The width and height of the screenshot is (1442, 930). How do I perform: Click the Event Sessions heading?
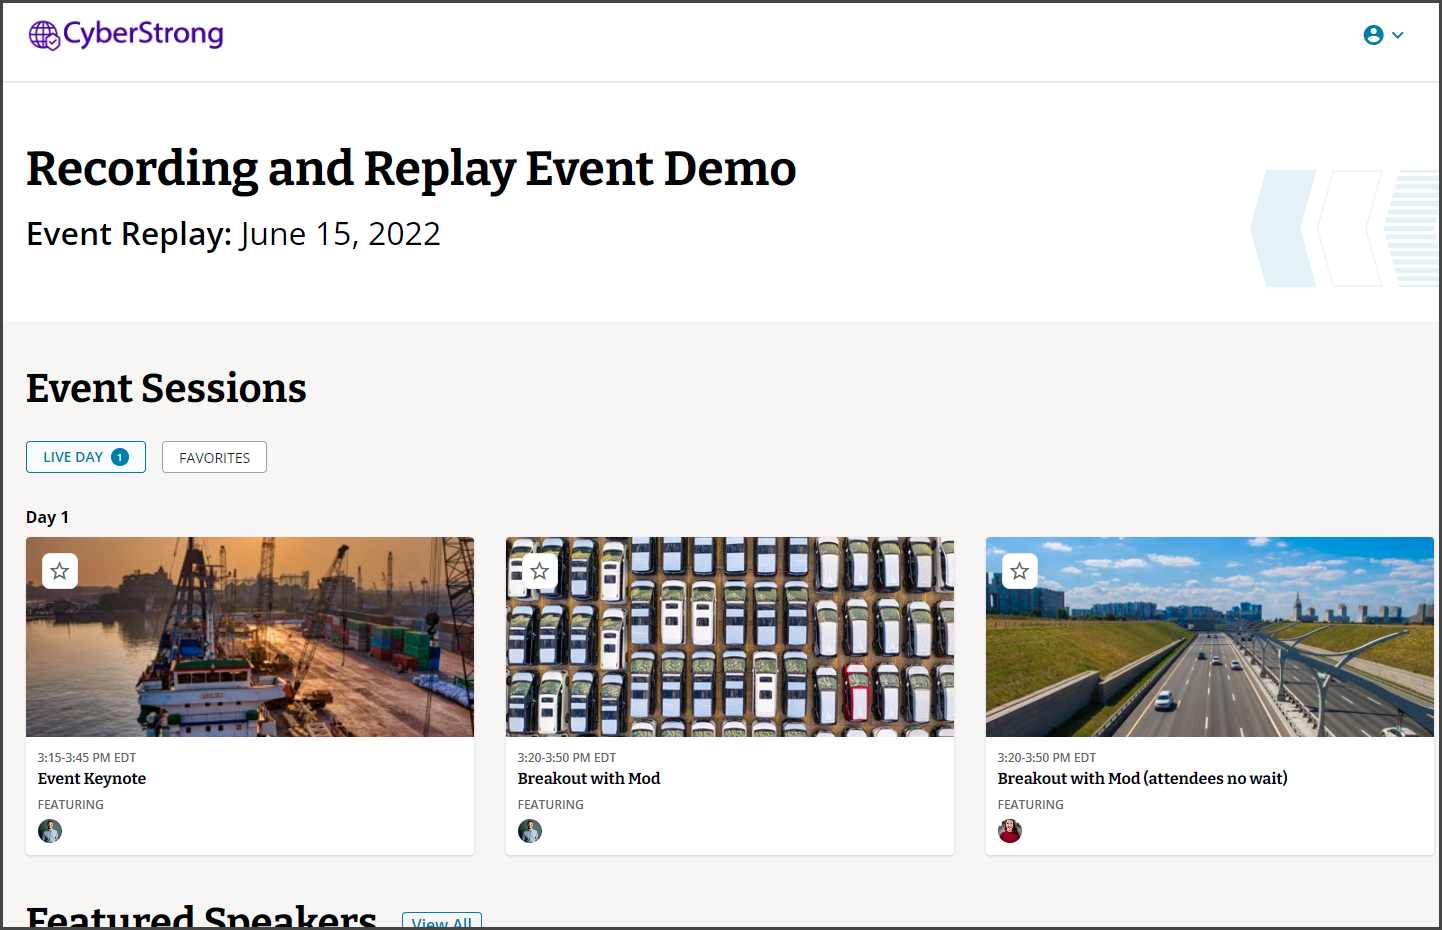[x=166, y=388]
